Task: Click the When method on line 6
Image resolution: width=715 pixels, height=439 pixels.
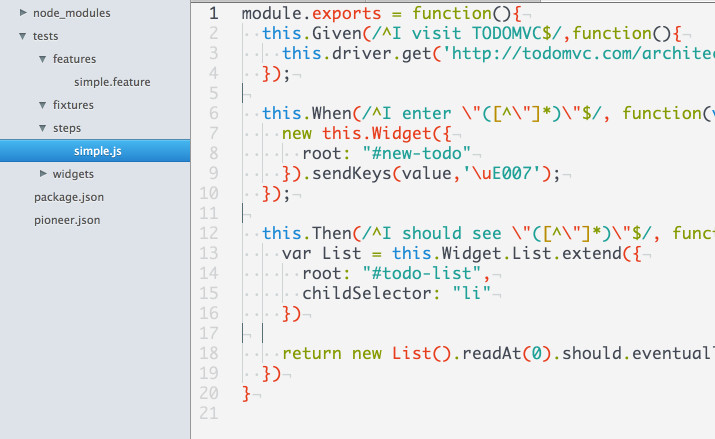Action: (332, 113)
